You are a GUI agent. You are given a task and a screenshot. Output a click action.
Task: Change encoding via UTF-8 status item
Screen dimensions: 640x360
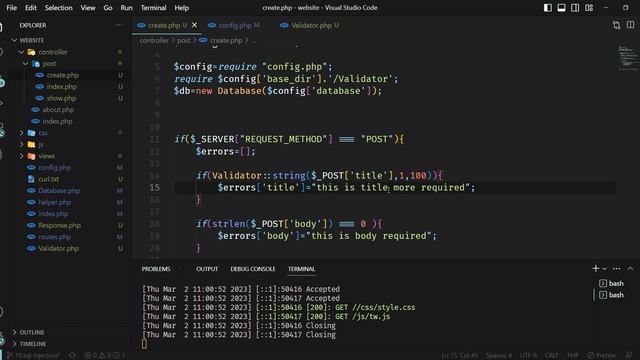528,356
